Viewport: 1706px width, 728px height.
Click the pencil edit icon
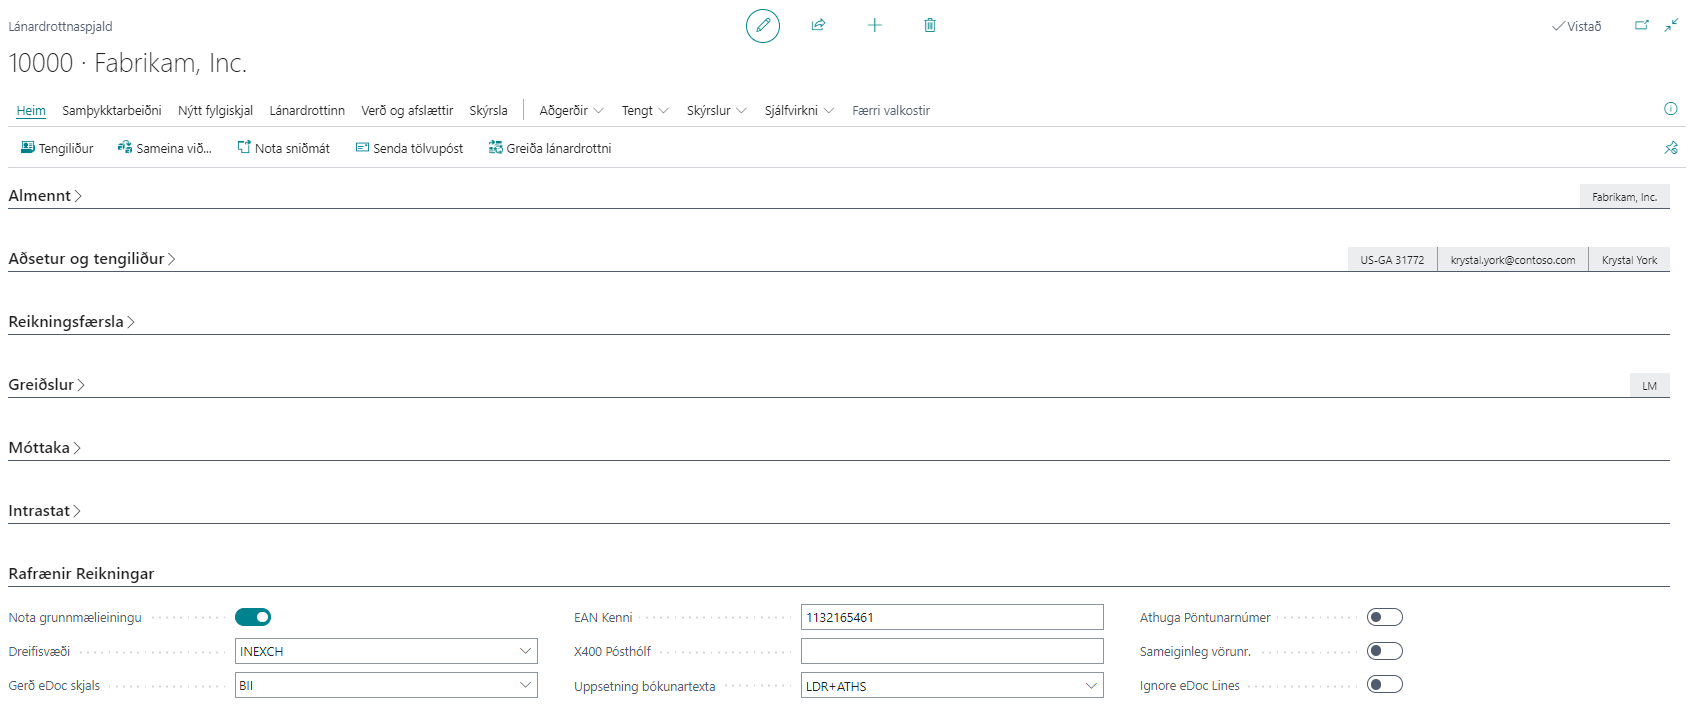pos(762,25)
